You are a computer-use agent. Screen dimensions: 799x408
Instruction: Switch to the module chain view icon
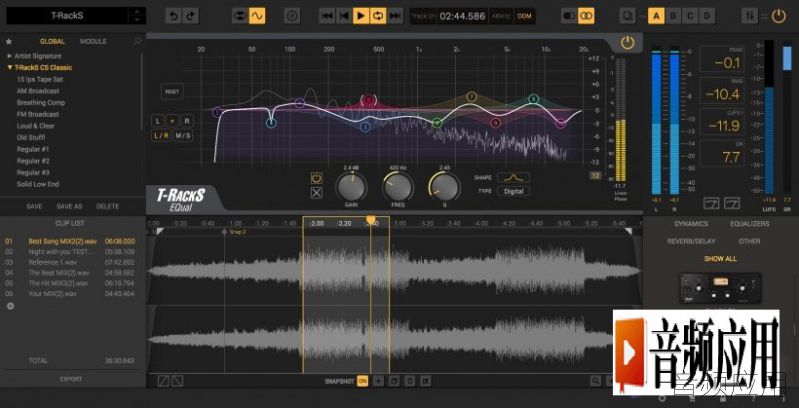pyautogui.click(x=239, y=16)
